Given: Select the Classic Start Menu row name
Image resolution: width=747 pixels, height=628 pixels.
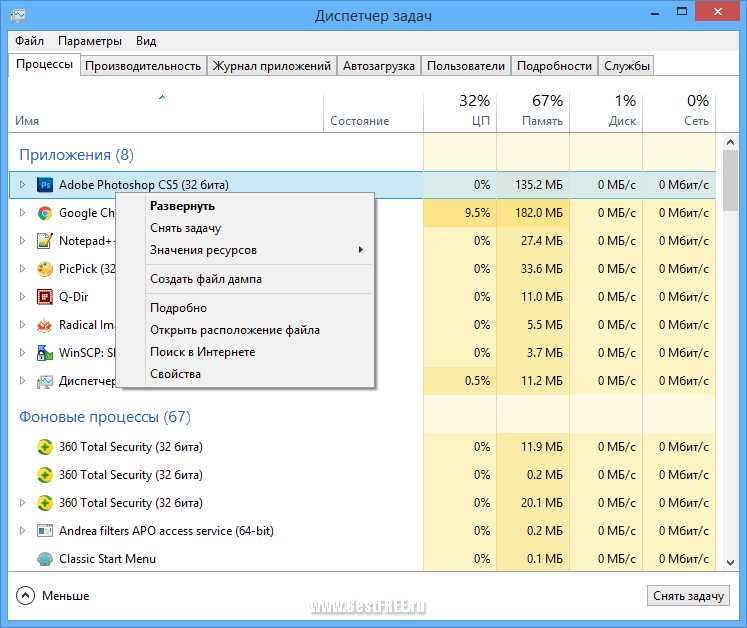Looking at the screenshot, I should point(108,559).
